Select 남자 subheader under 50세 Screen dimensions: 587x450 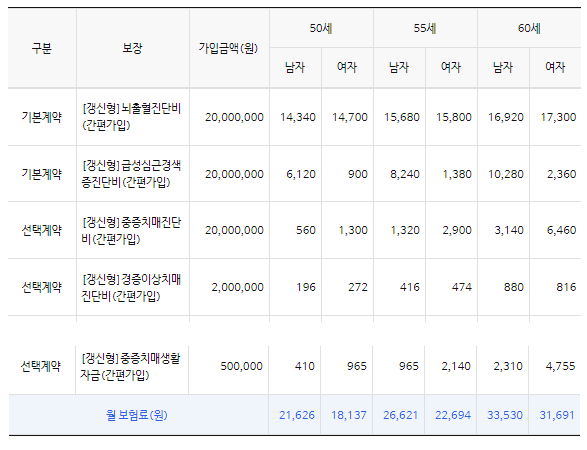tap(295, 67)
